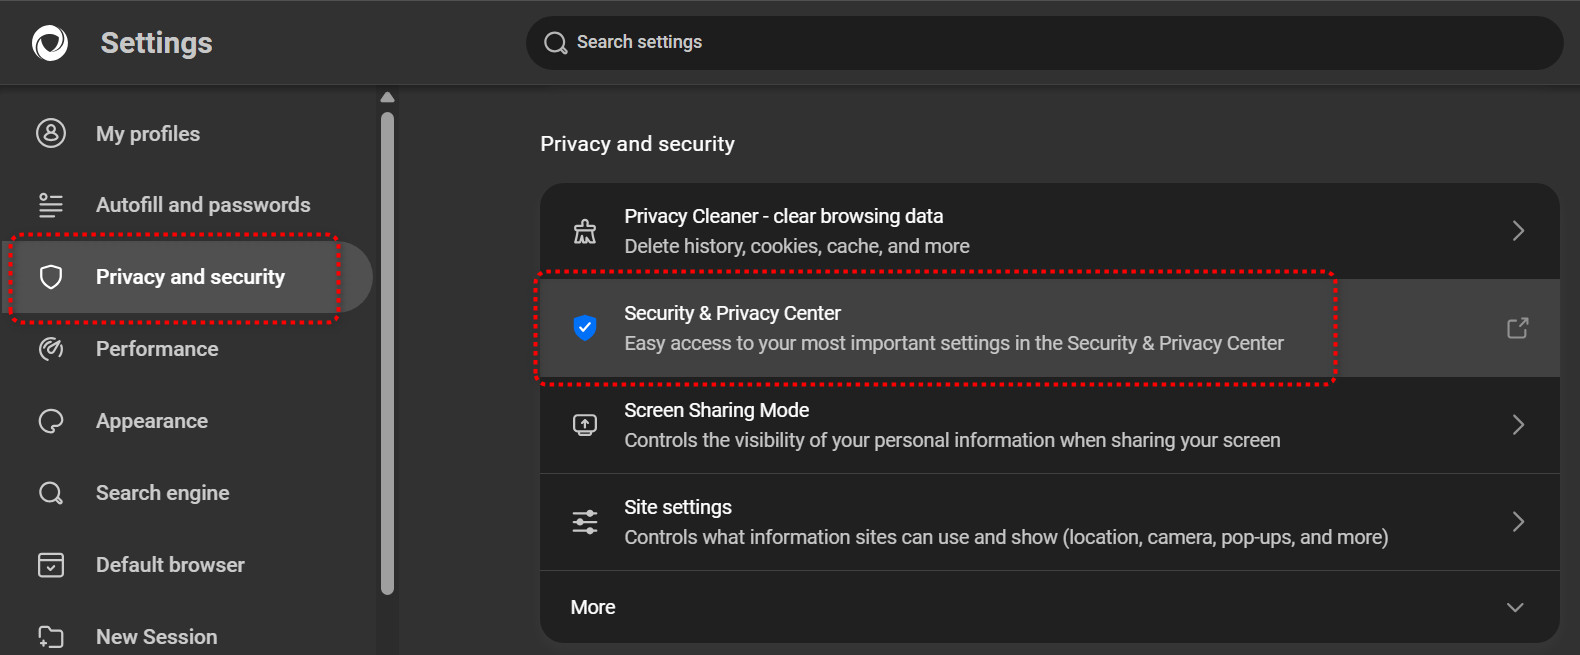Click the My profiles person icon

51,133
